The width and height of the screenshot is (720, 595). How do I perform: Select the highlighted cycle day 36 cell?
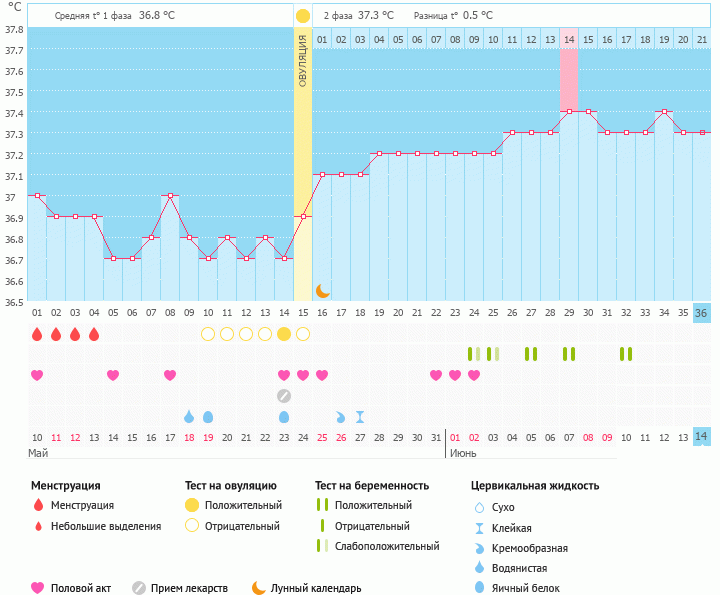tap(701, 313)
